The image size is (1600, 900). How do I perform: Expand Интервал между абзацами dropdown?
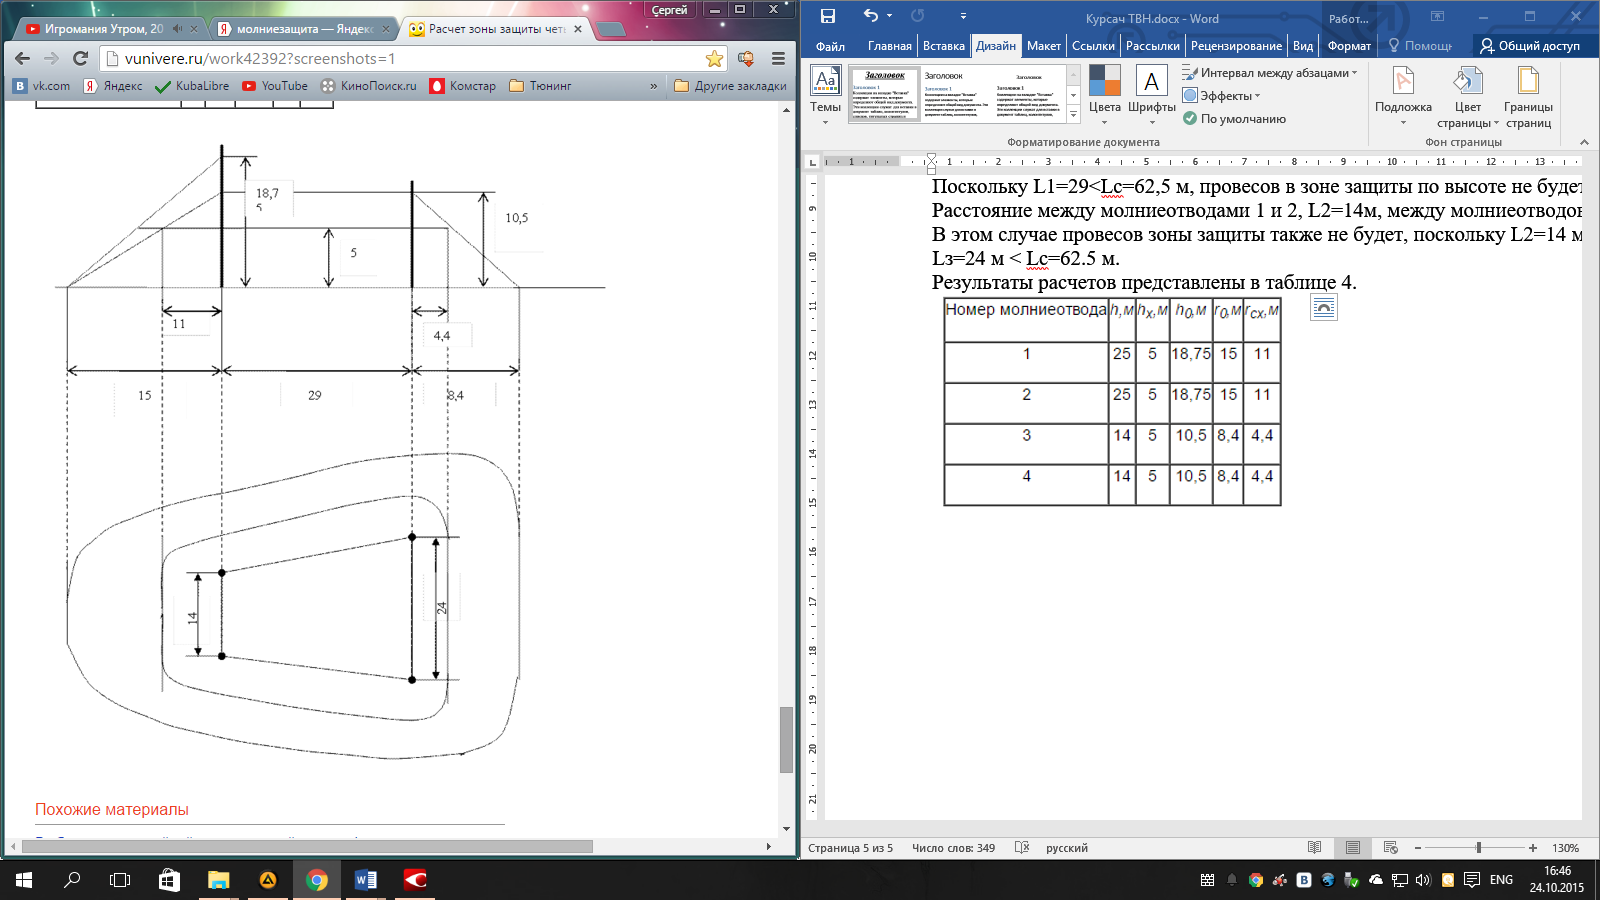(x=1354, y=73)
